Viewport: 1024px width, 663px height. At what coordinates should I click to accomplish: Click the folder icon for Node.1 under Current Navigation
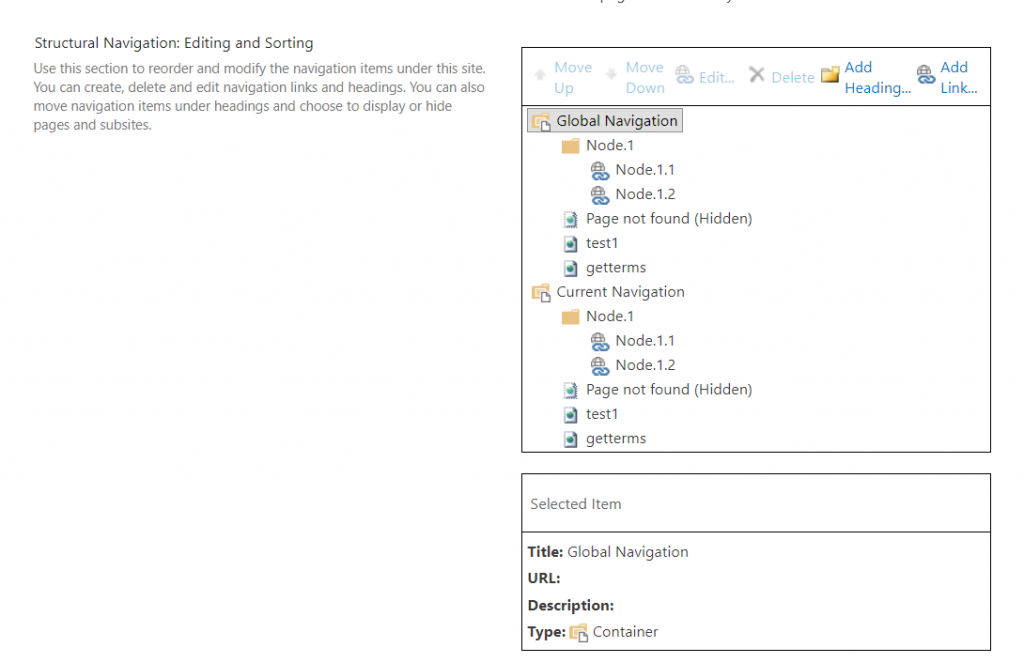tap(570, 315)
